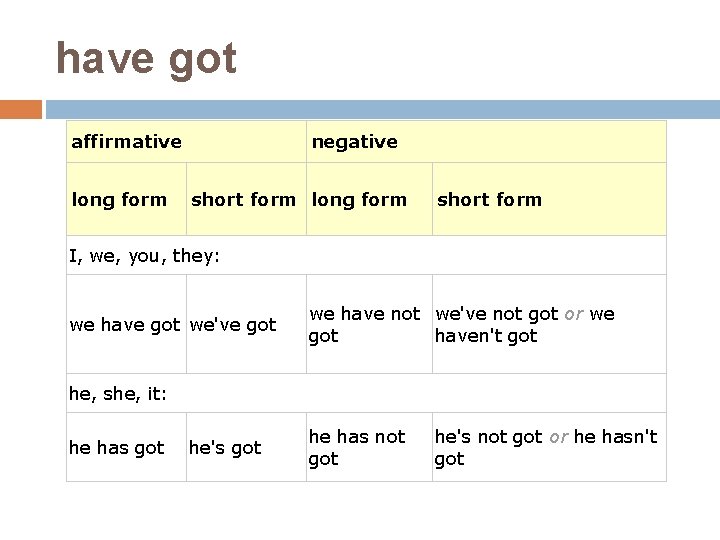
Task: Click the gray "or" in the "he's not got" cell
Action: [559, 437]
